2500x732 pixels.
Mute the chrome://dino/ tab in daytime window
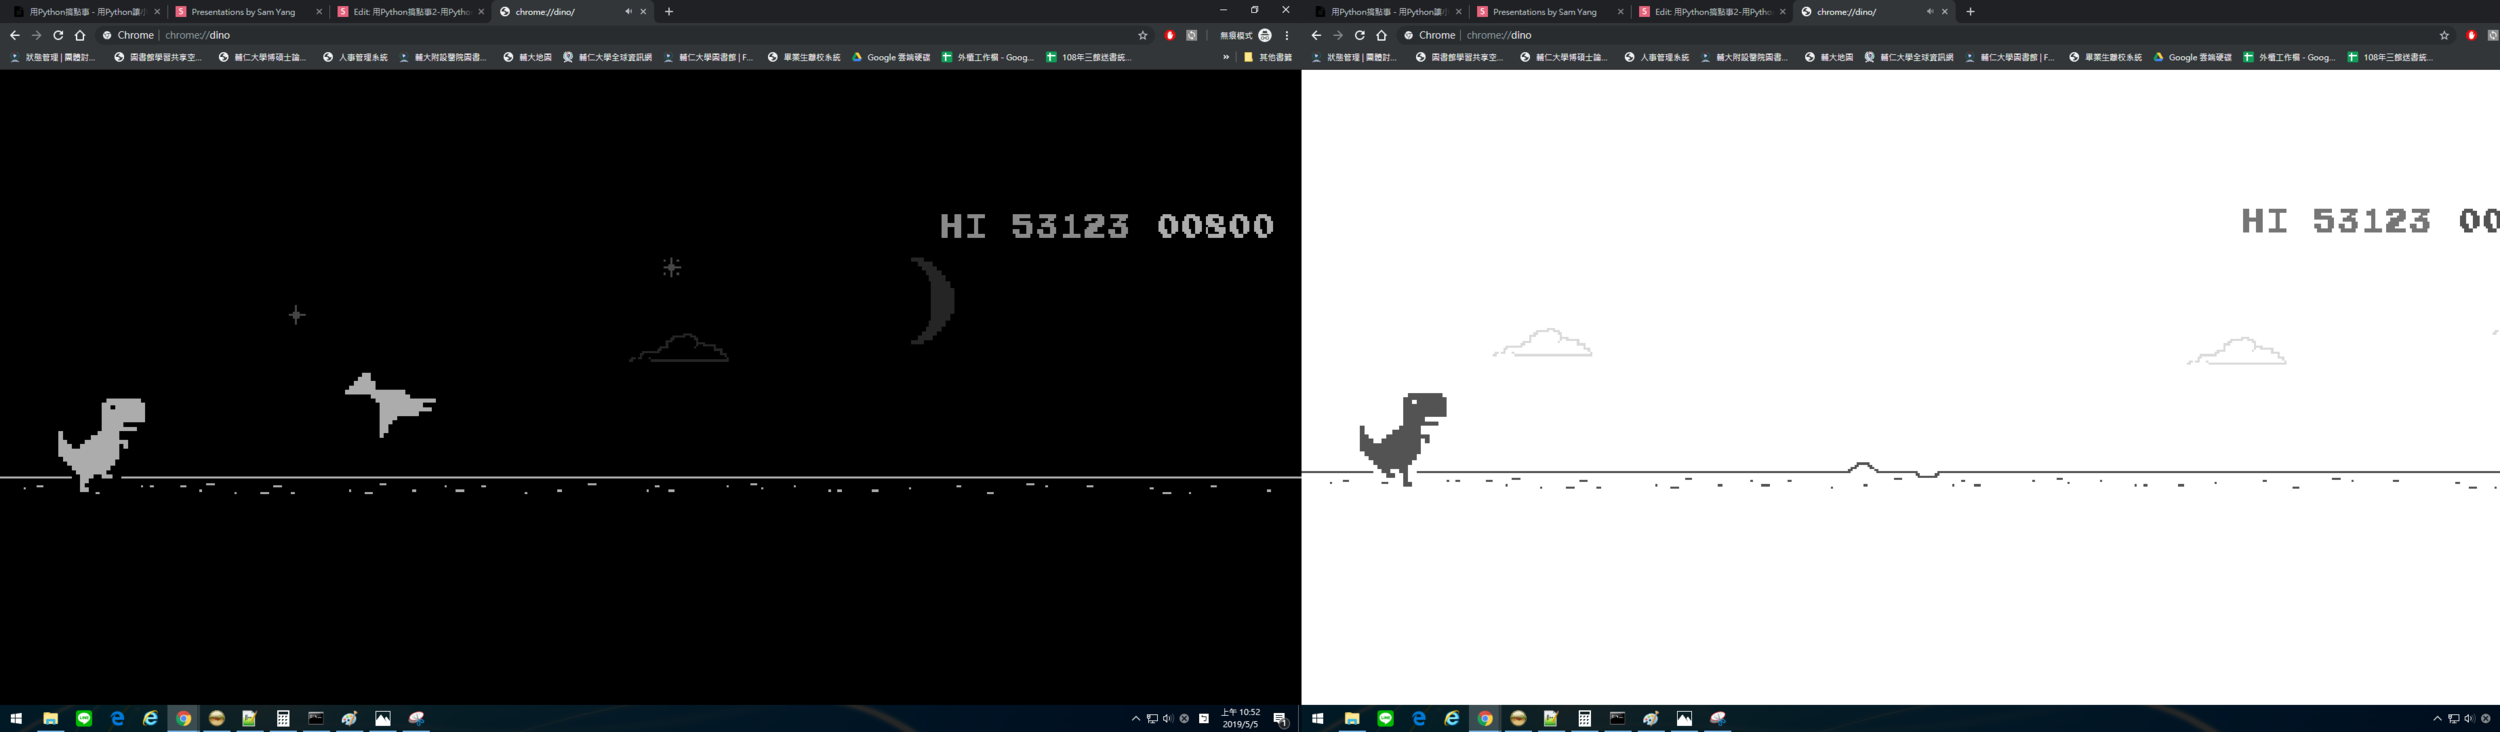tap(1930, 12)
